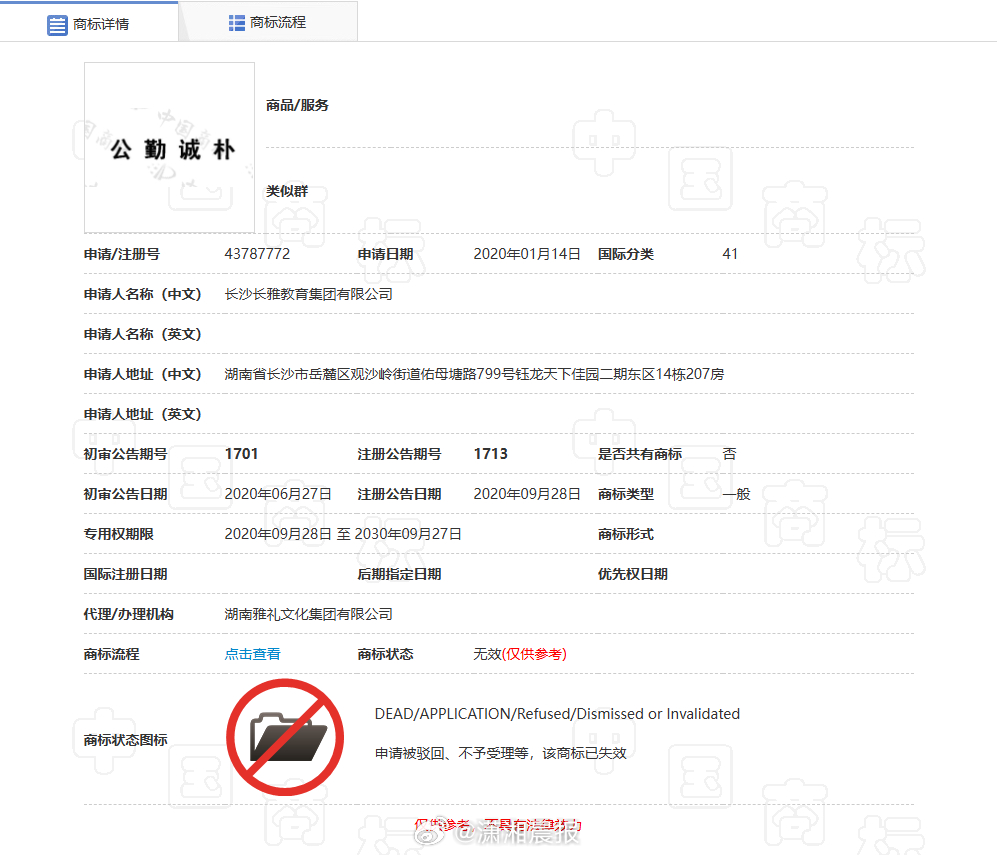Select registration announcement issue number 1713

pyautogui.click(x=491, y=454)
